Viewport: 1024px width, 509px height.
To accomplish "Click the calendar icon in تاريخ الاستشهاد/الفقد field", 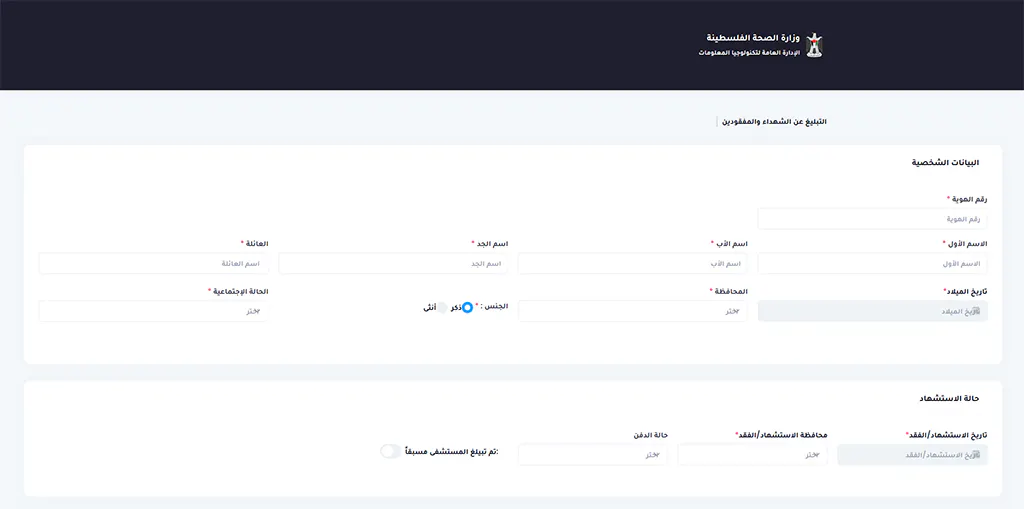I will point(975,455).
